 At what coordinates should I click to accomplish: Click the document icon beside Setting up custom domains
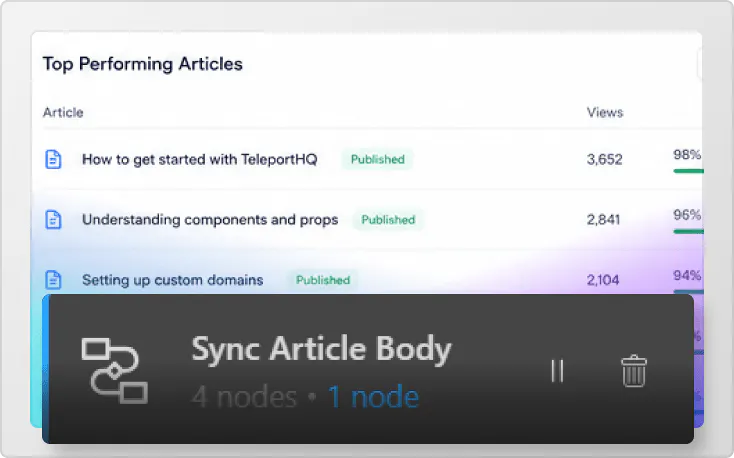pyautogui.click(x=53, y=280)
